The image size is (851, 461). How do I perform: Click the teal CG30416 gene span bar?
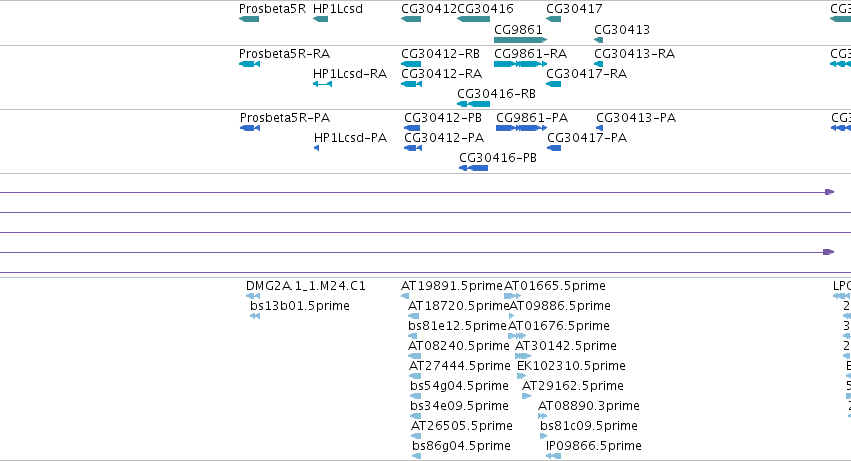(x=473, y=19)
